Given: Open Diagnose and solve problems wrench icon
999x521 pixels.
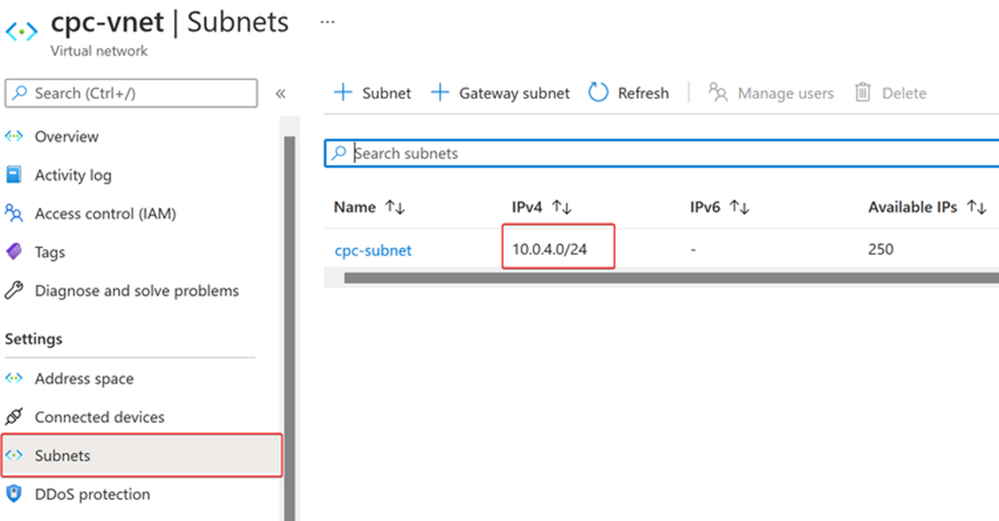Looking at the screenshot, I should (x=13, y=290).
